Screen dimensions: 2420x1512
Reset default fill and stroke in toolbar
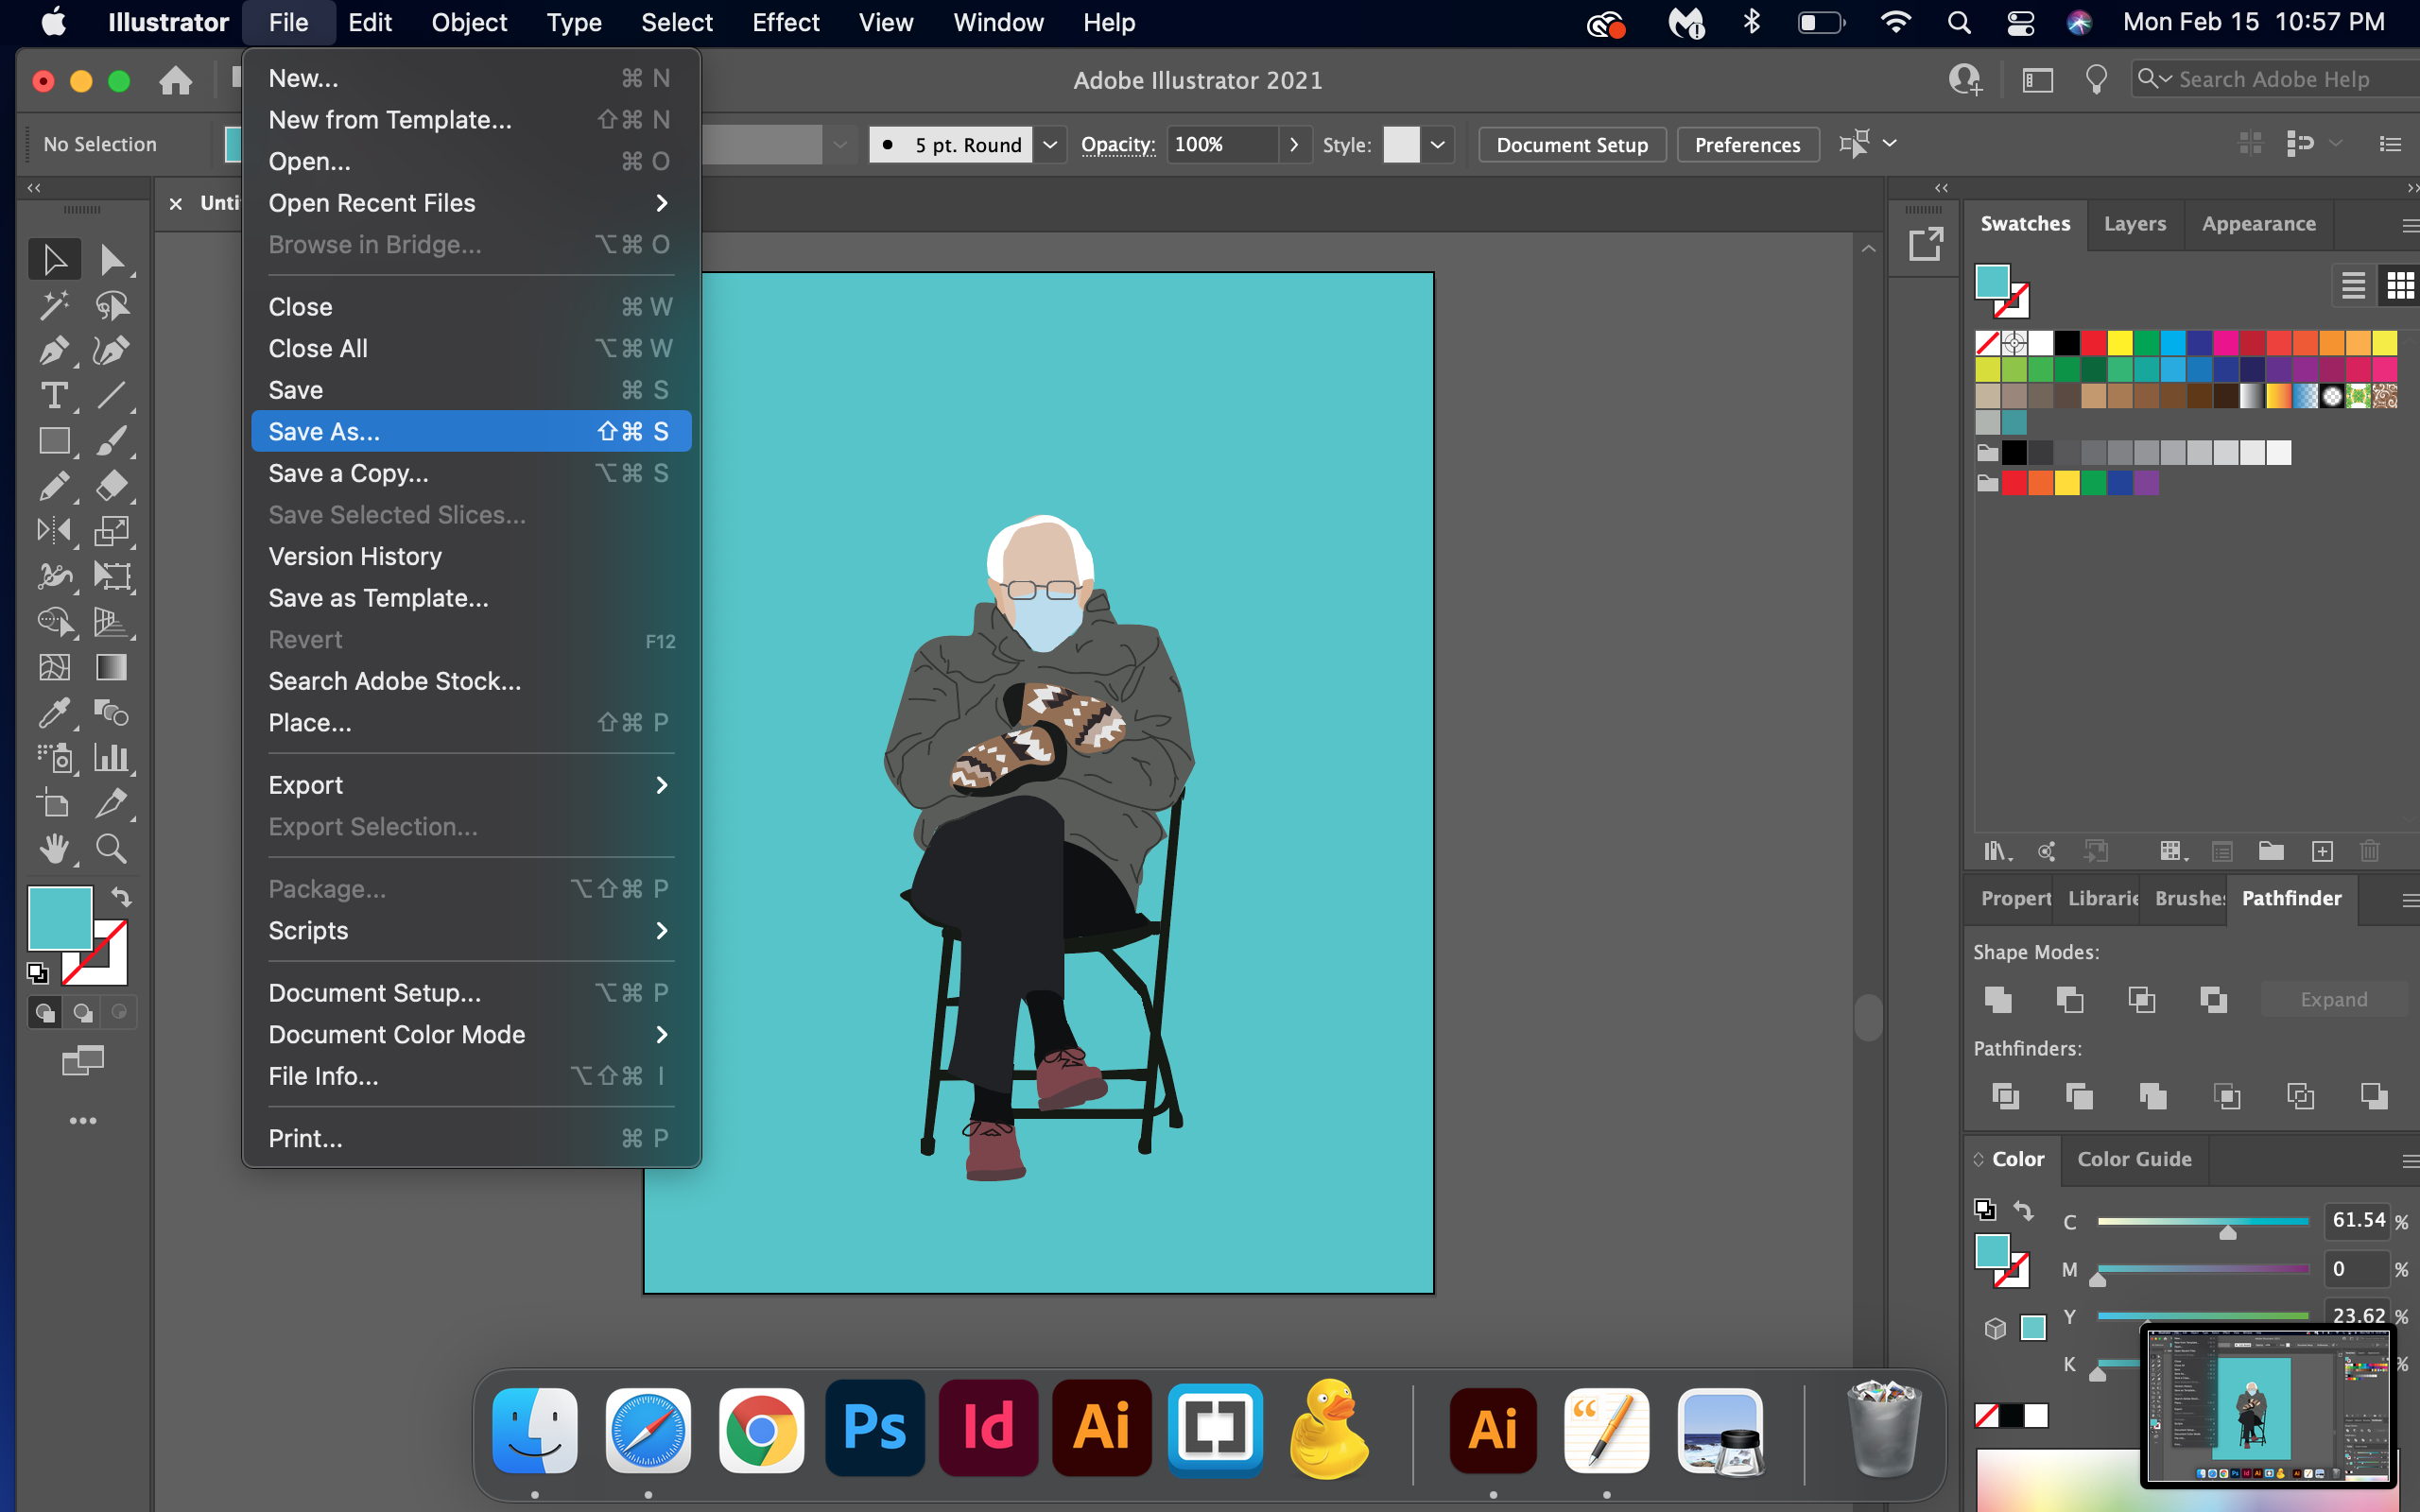pos(37,972)
